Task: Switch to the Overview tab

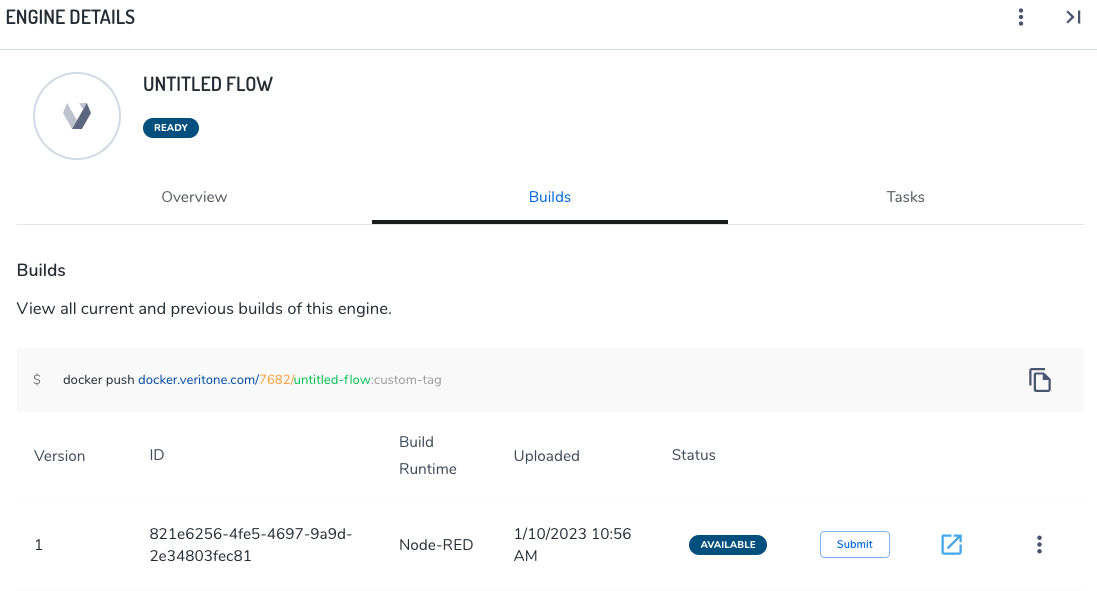Action: point(194,197)
